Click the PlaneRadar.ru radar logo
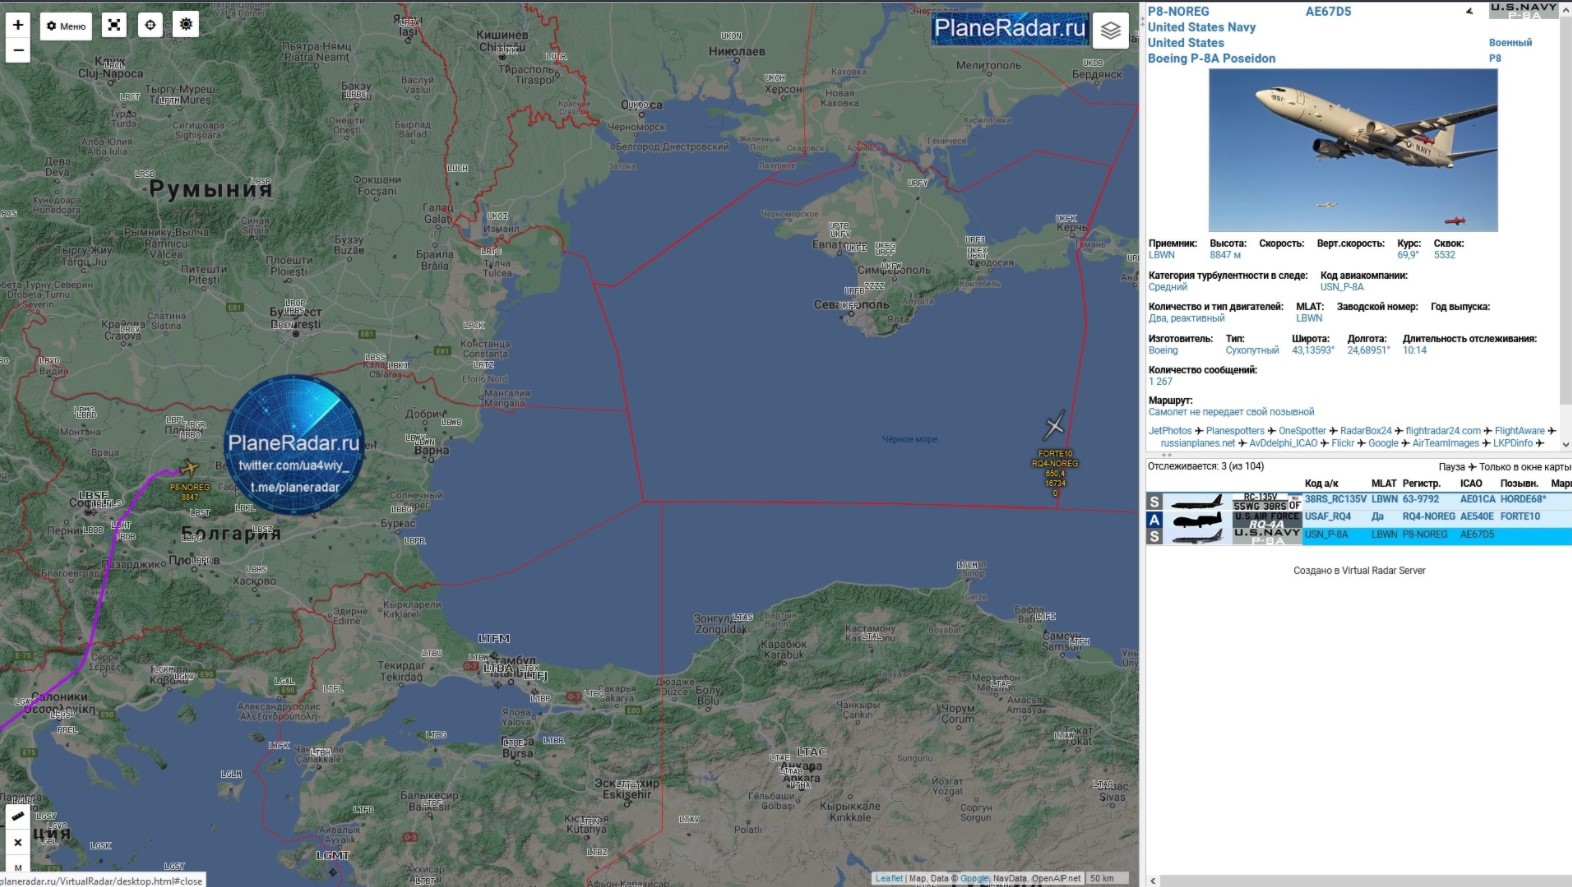 [x=294, y=444]
